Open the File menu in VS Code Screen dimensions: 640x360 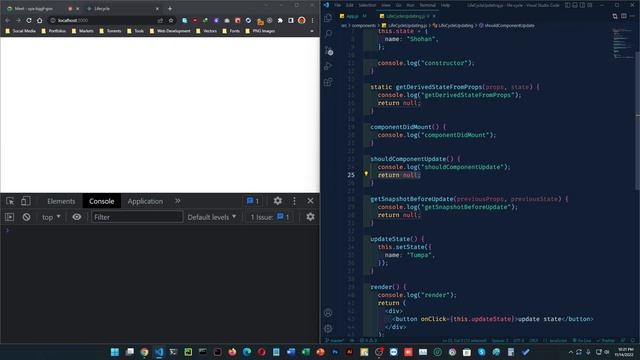338,5
